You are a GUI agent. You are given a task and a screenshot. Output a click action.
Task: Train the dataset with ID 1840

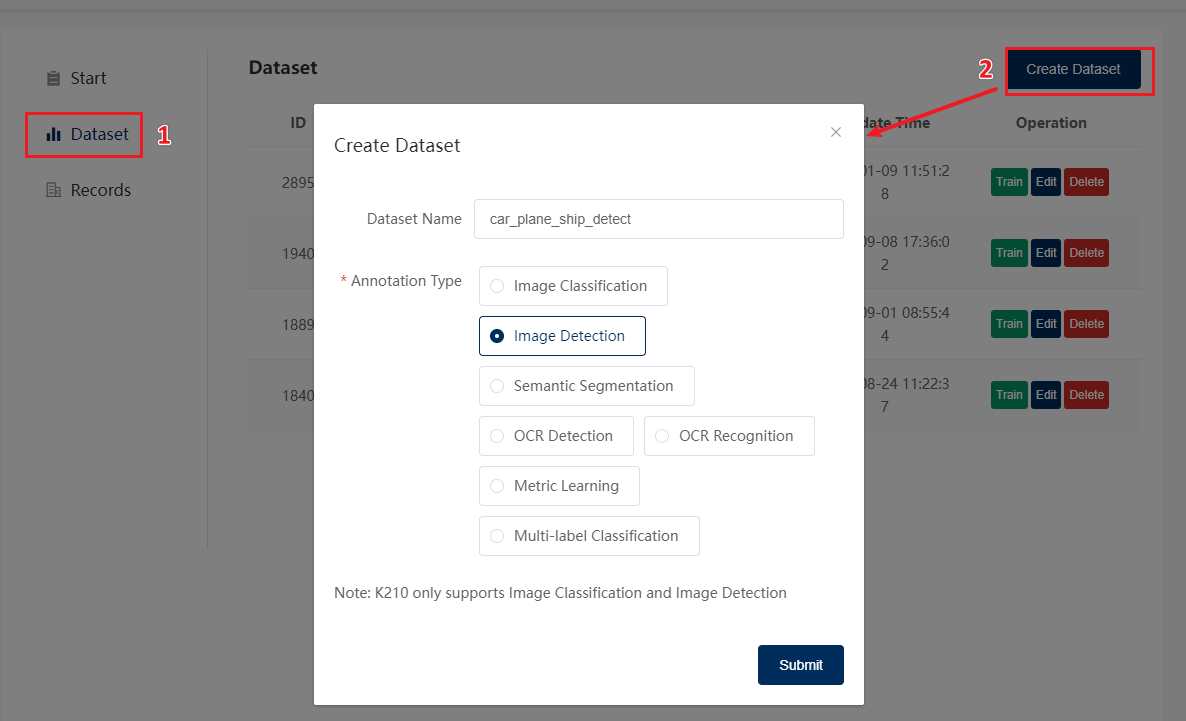(x=1009, y=396)
